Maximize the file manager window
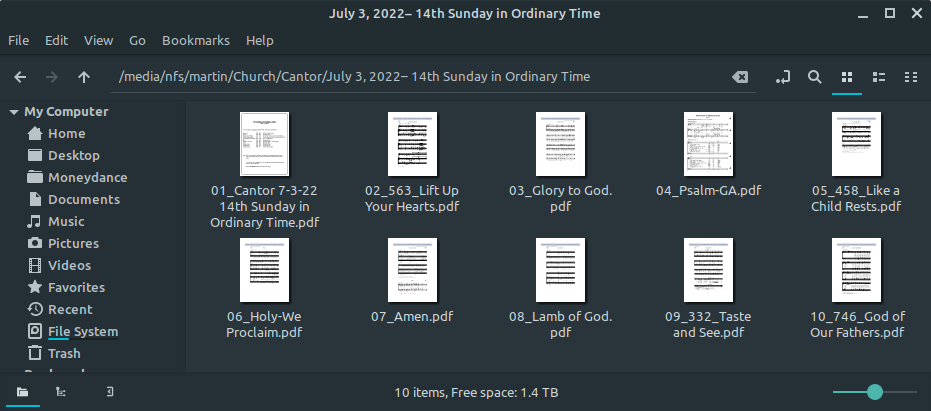This screenshot has width=931, height=411. coord(889,14)
